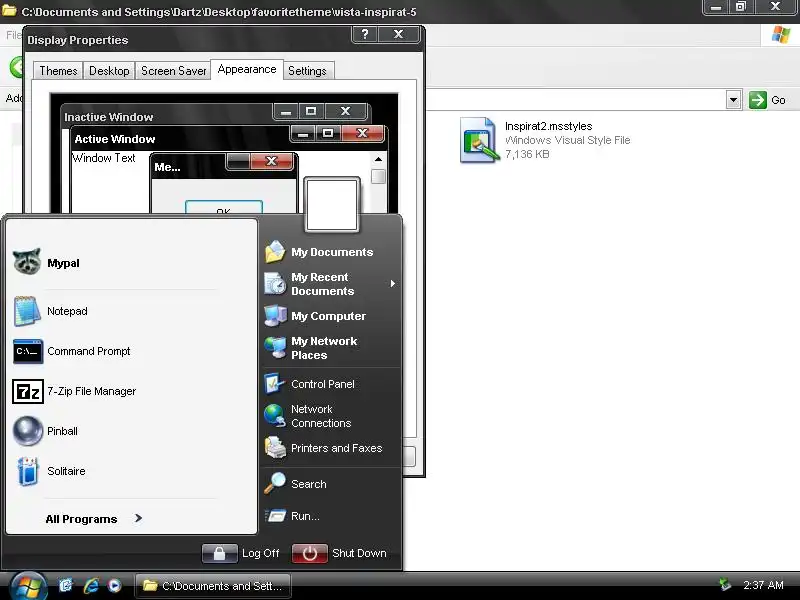This screenshot has height=600, width=800.
Task: Open the Explorer address bar dropdown
Action: coord(733,100)
